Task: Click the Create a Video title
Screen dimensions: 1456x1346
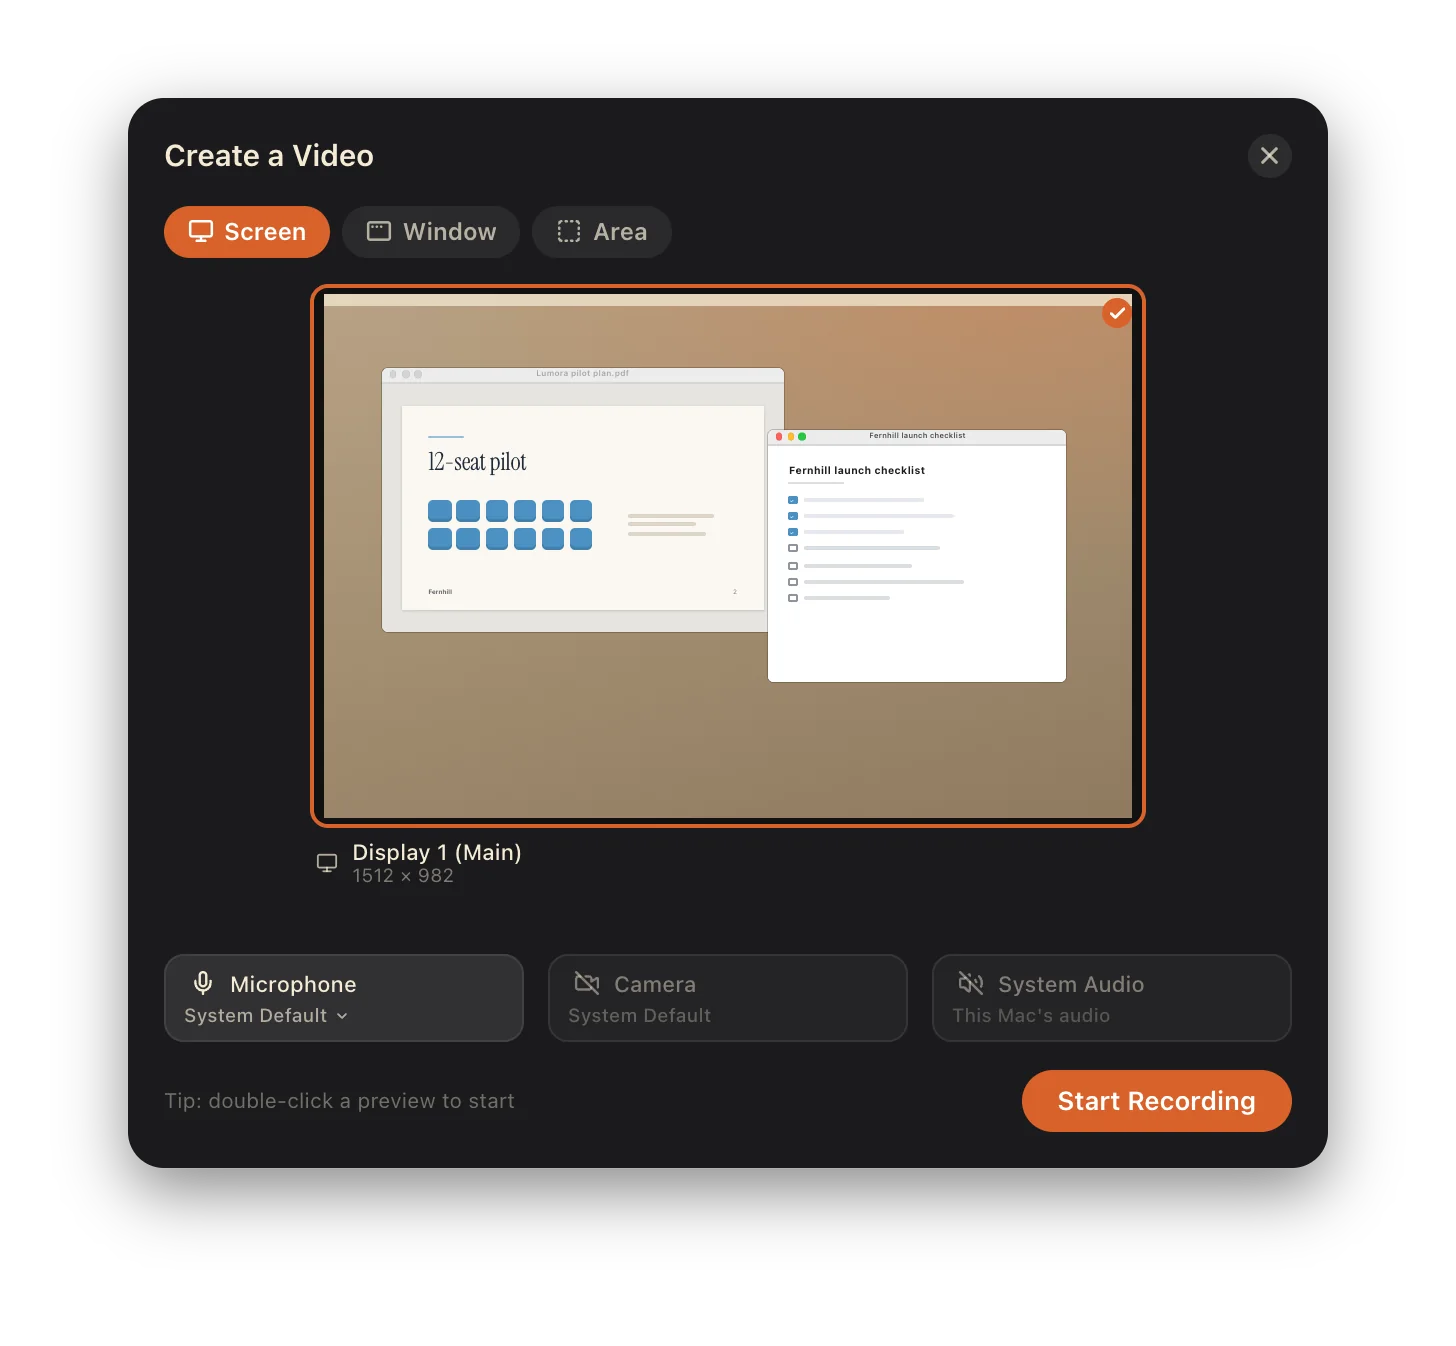Action: click(x=269, y=156)
